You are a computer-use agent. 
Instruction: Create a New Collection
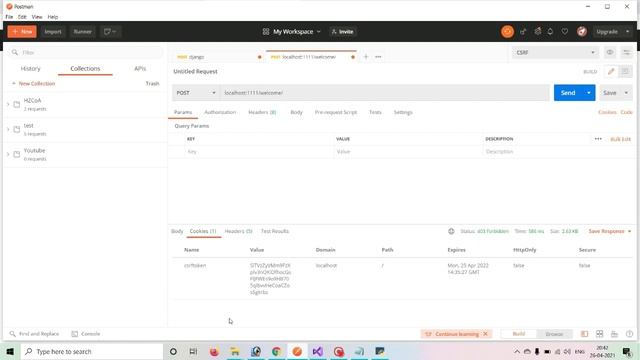click(x=33, y=83)
